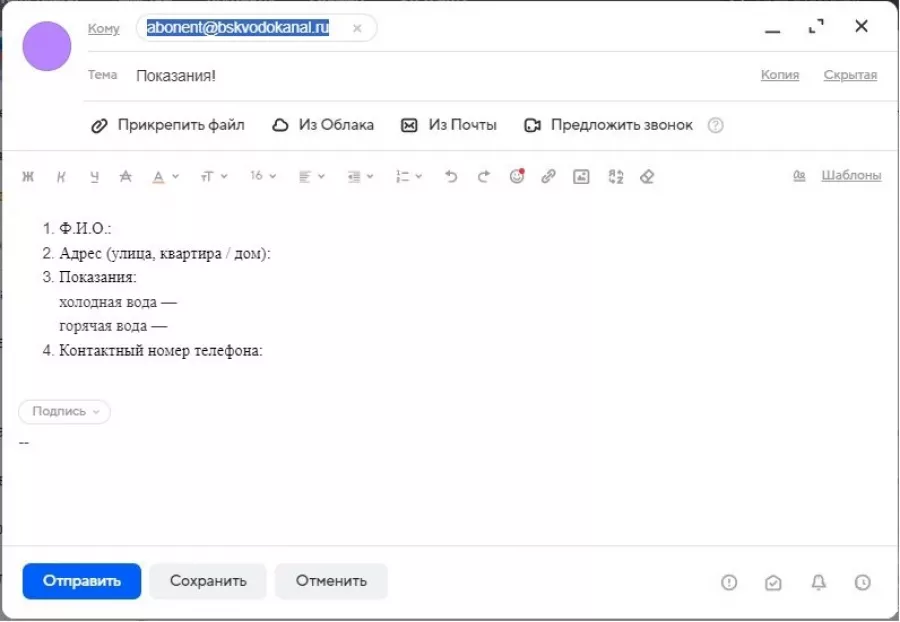Open Прикрепить файл to attach a file

168,125
